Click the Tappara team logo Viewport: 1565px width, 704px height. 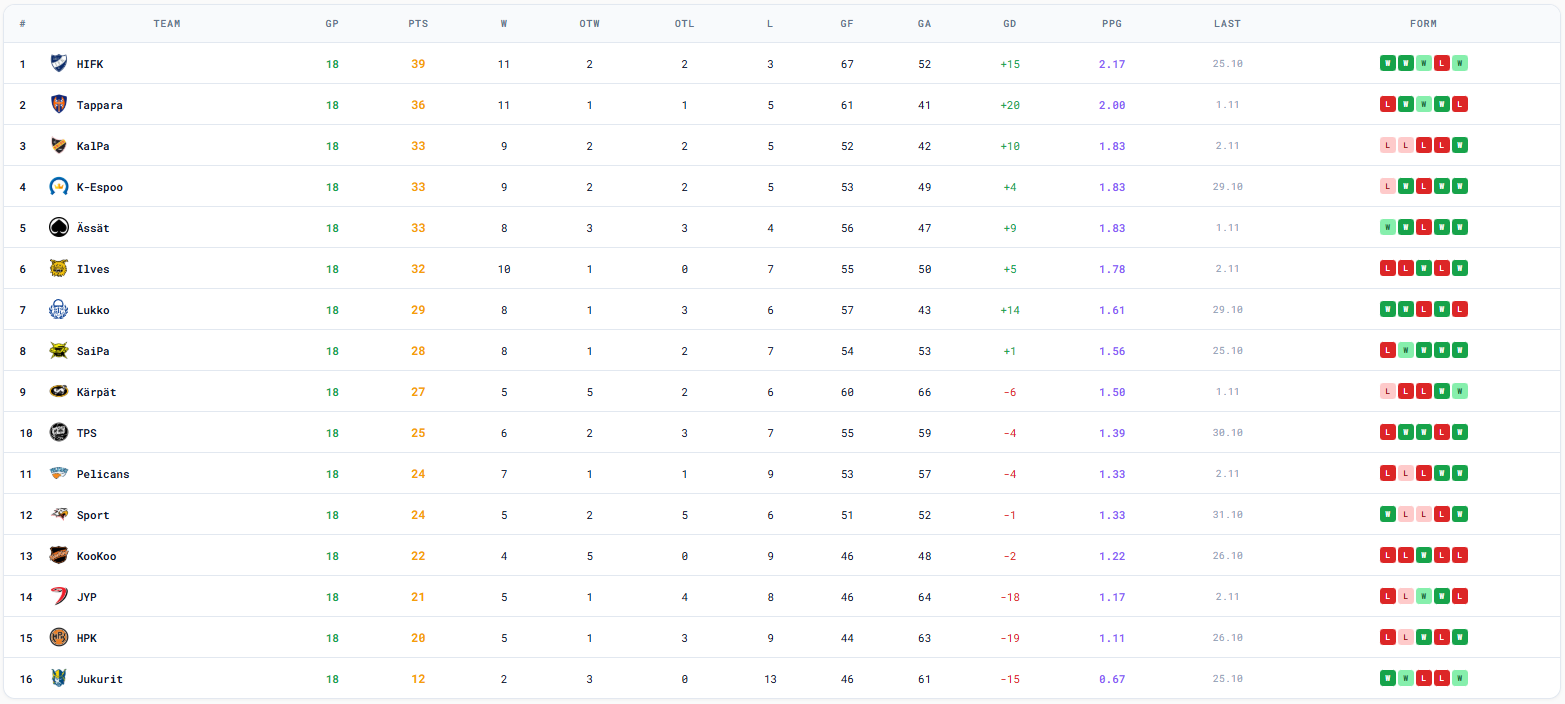click(x=58, y=105)
